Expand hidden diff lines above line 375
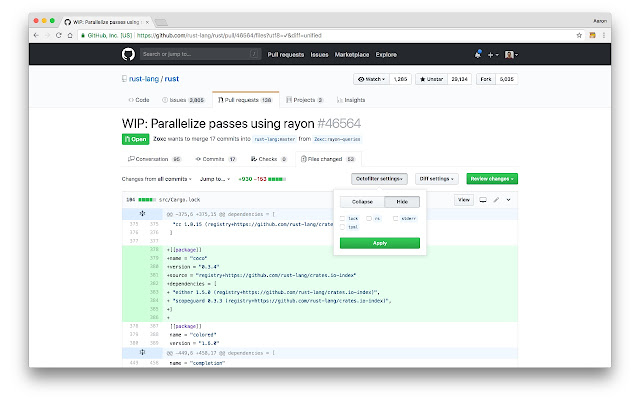The height and width of the screenshot is (400, 640). 142,213
